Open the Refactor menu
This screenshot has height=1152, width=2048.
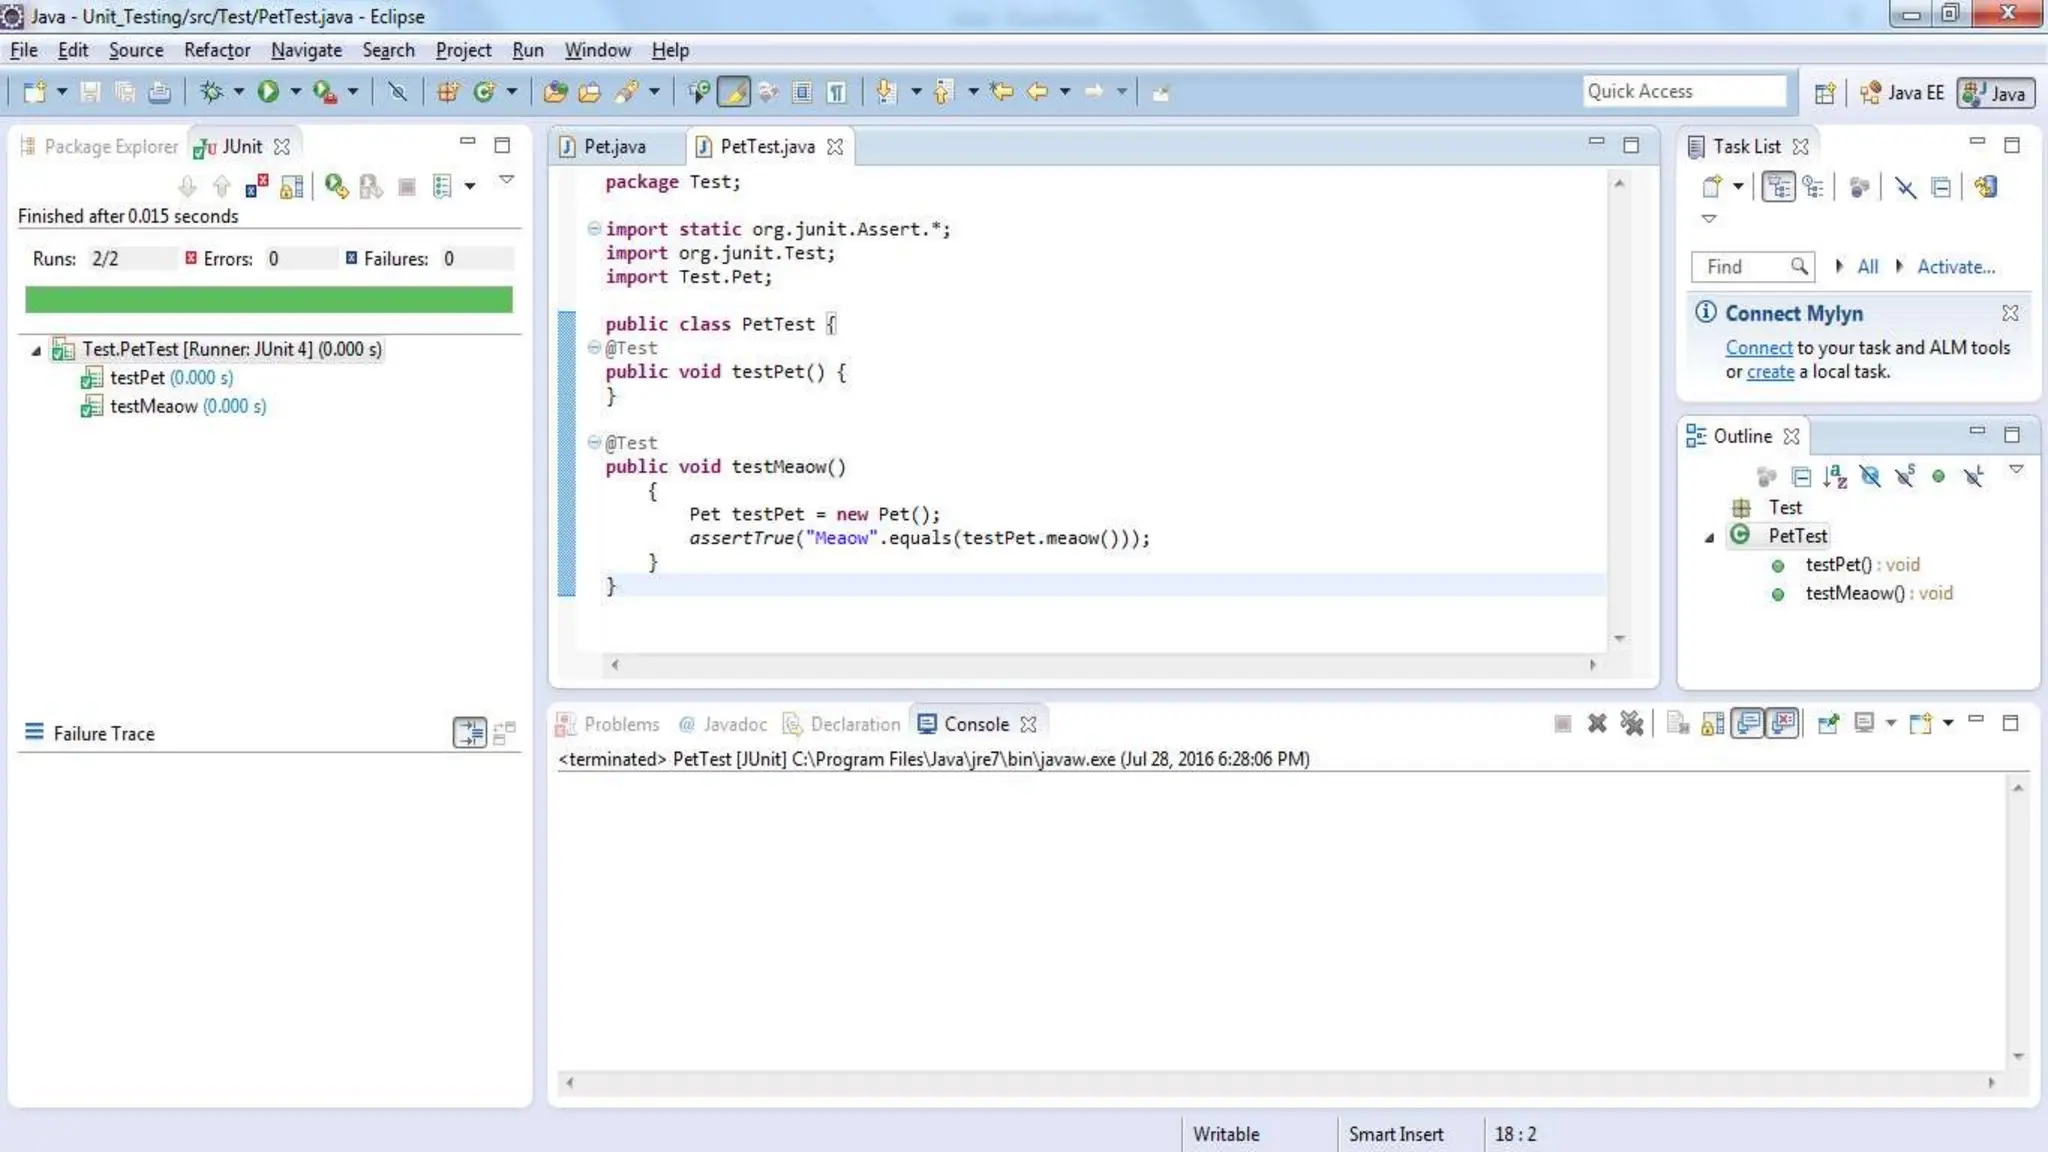pos(216,50)
